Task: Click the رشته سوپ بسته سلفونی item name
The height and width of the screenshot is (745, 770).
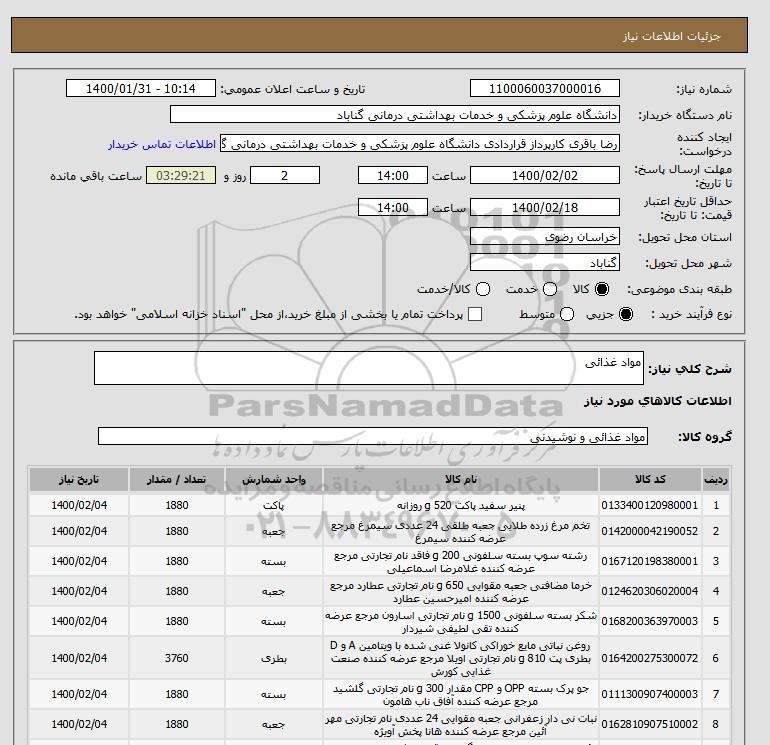Action: (461, 561)
